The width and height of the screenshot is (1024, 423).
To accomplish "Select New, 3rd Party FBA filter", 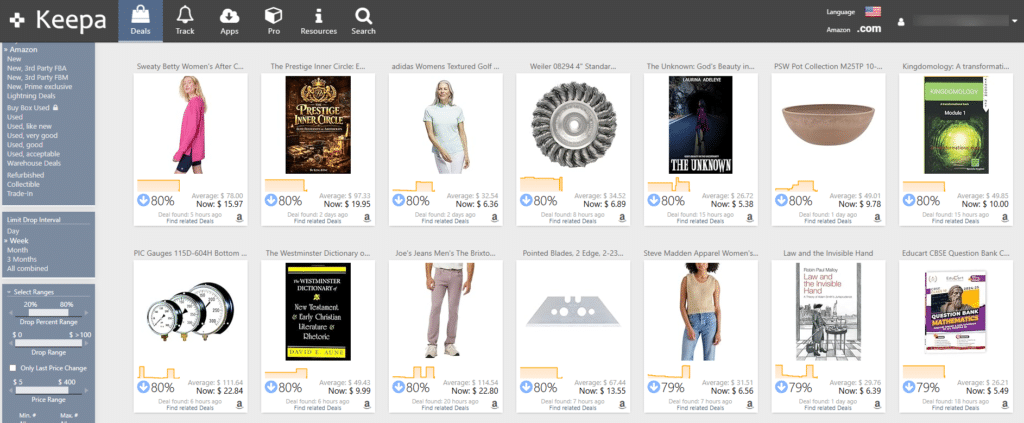I will coord(37,68).
